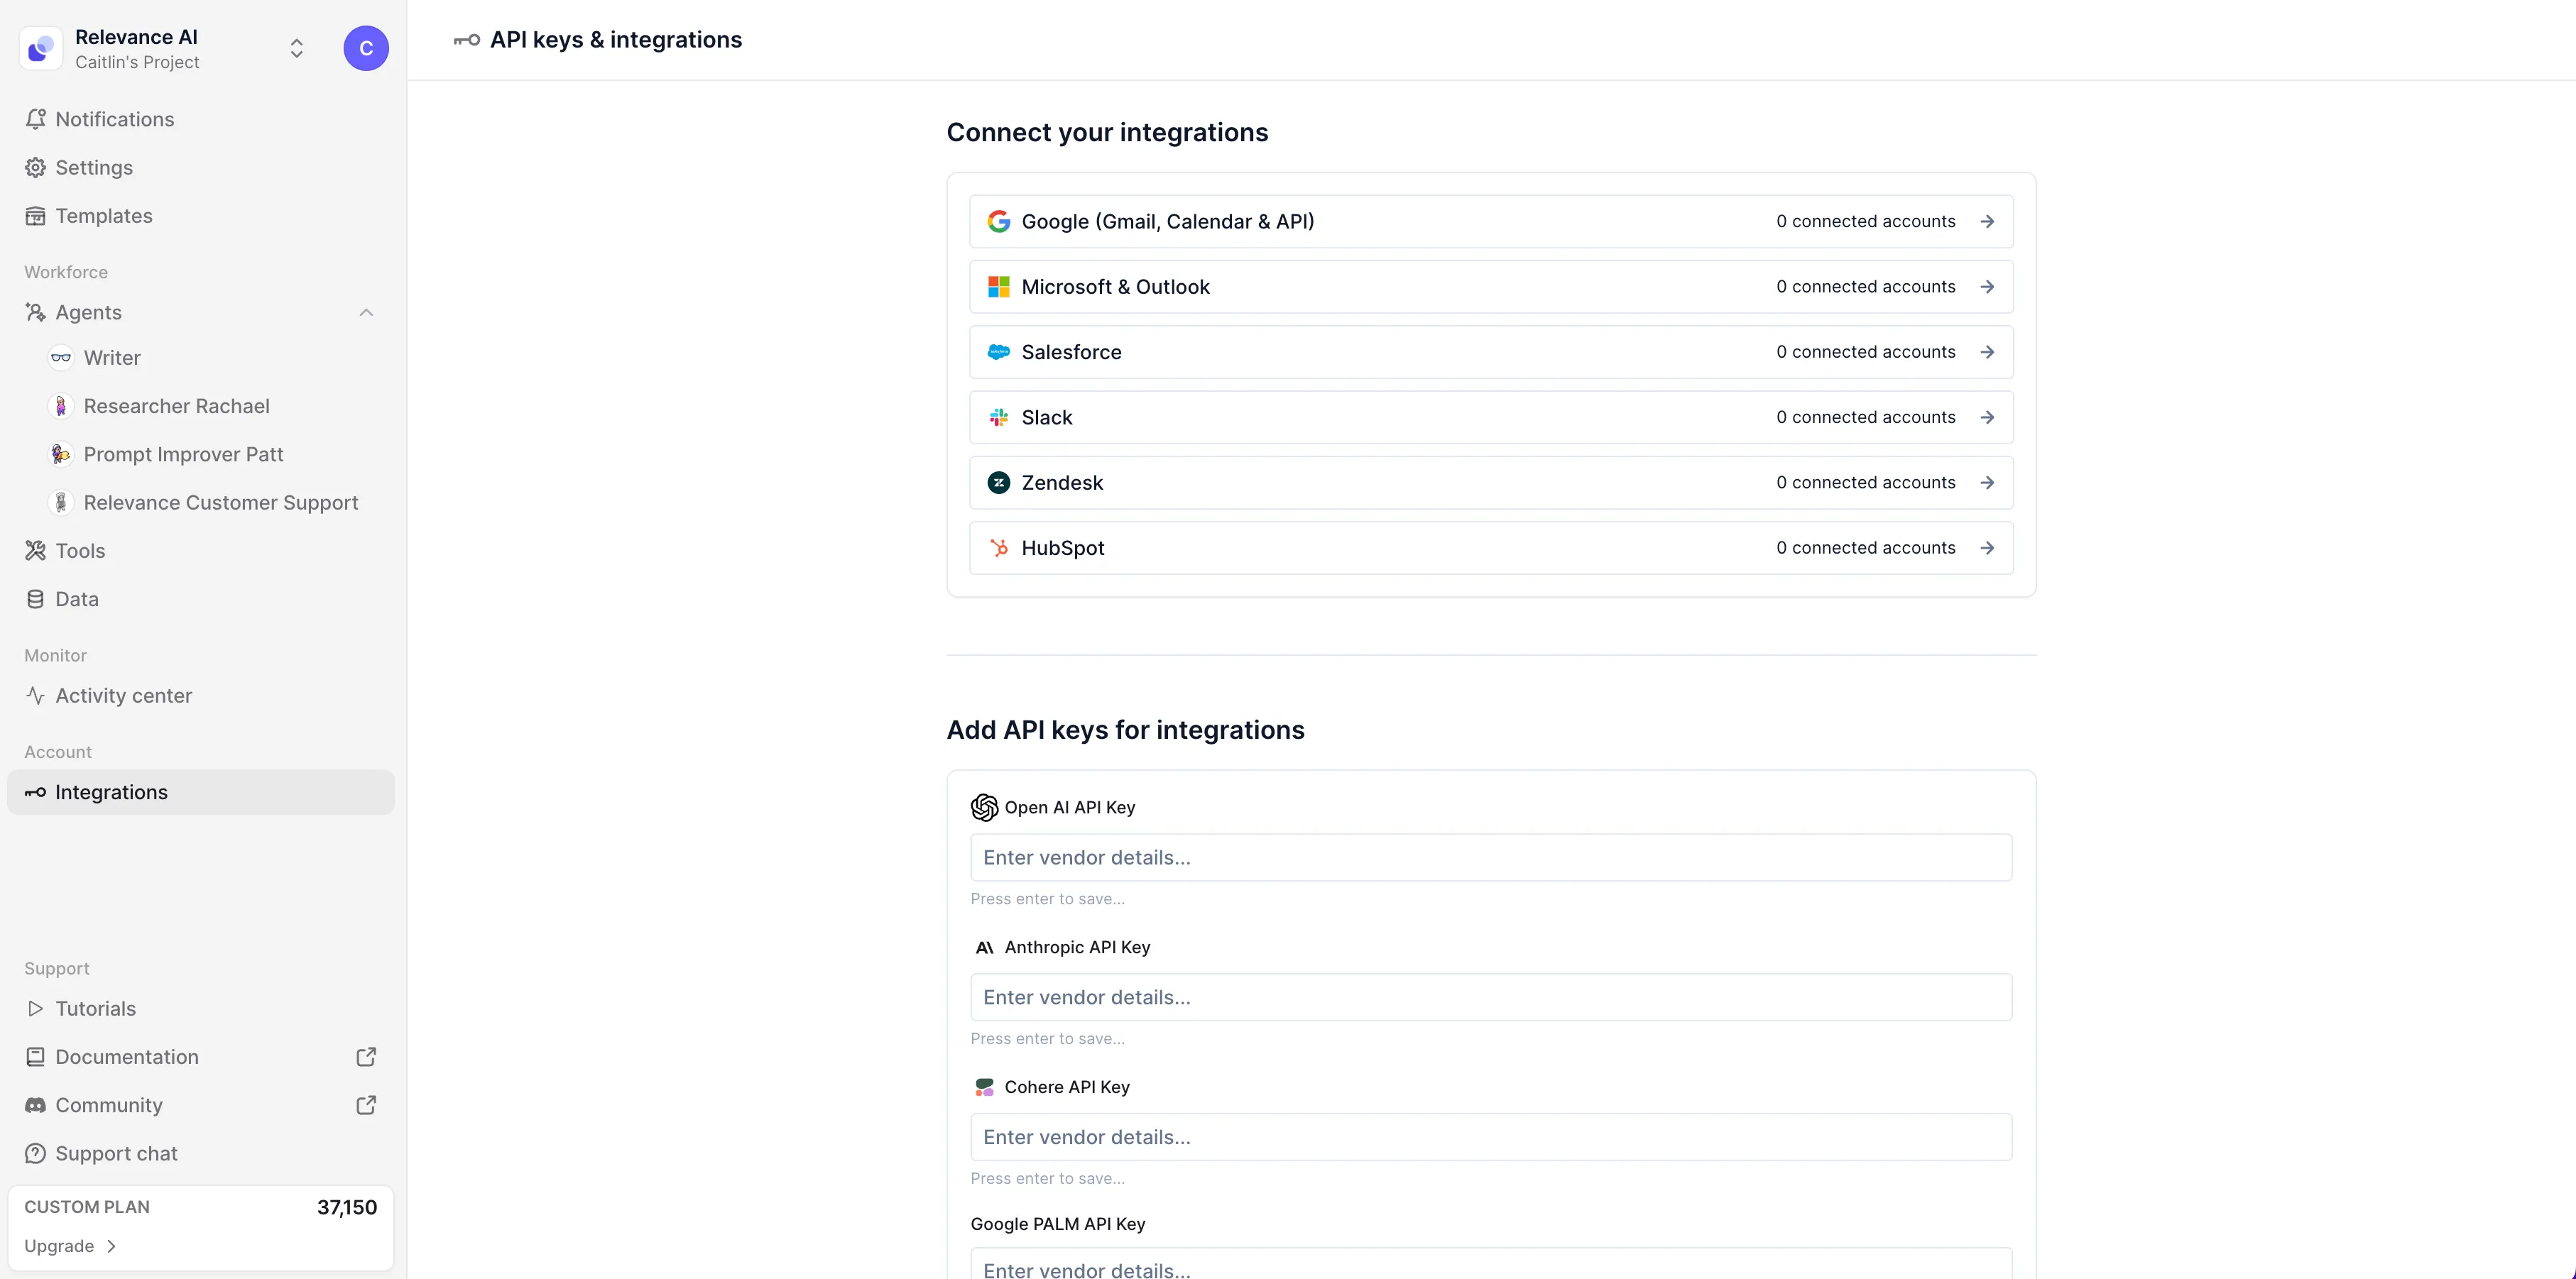The height and width of the screenshot is (1279, 2576).
Task: Open the project switcher chevrons
Action: coord(297,48)
